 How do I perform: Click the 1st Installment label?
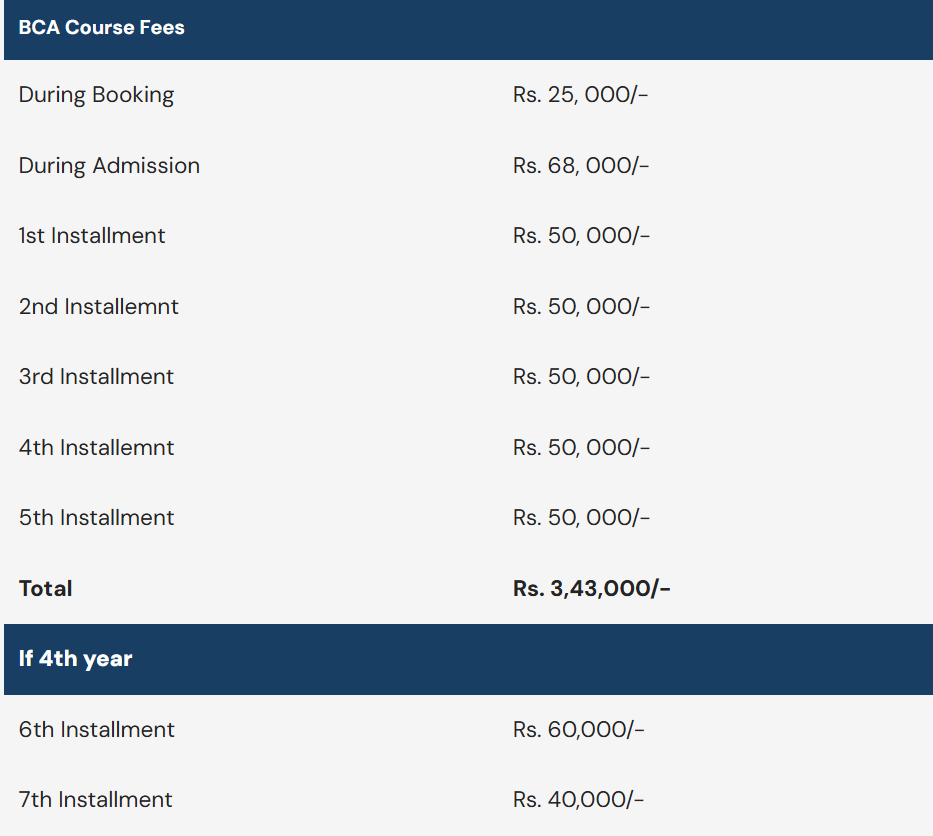[92, 236]
